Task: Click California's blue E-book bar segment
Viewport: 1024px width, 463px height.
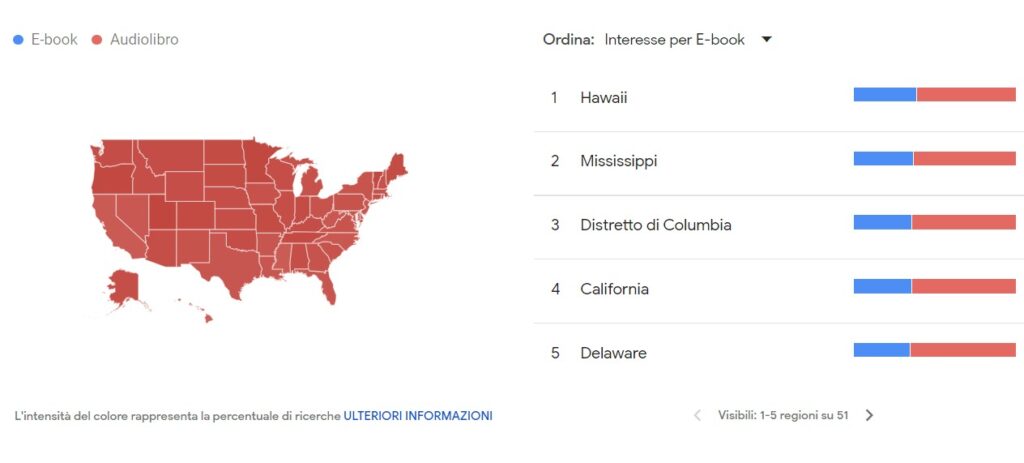Action: point(882,286)
